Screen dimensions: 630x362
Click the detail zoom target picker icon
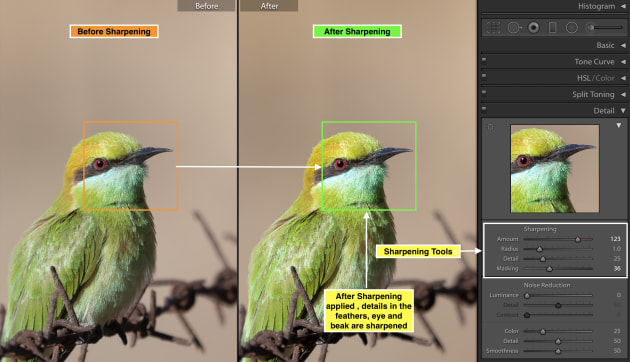490,127
